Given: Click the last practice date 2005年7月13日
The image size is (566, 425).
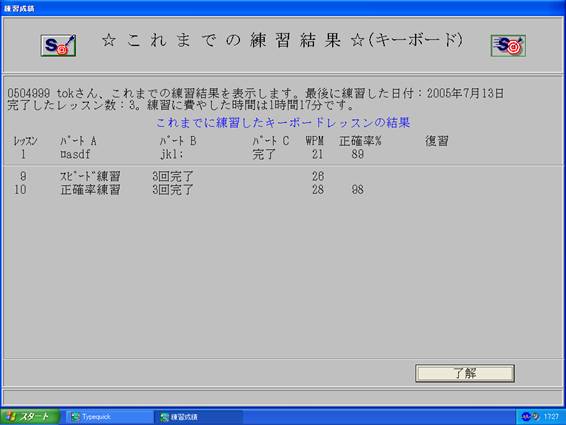Looking at the screenshot, I should (x=465, y=94).
